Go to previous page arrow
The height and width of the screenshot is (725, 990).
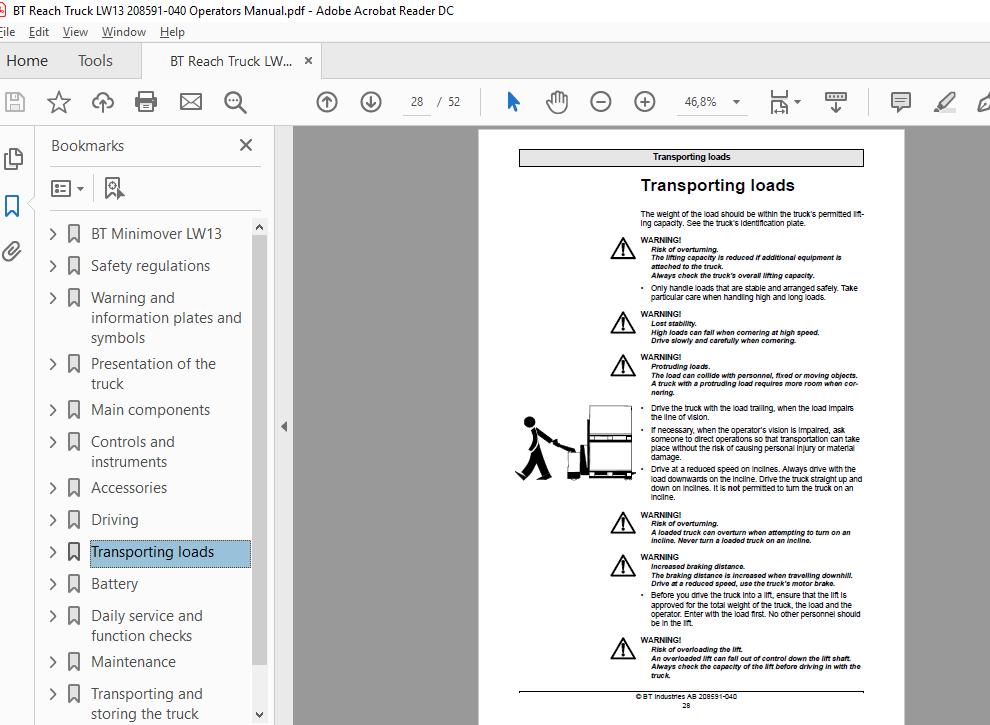pos(327,102)
